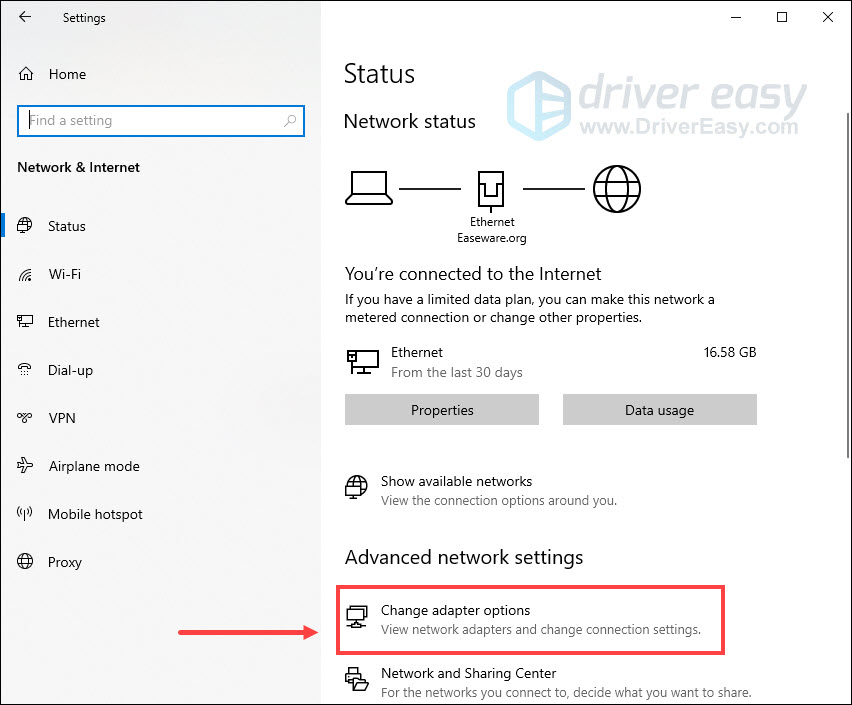Click the search magnifier icon
The height and width of the screenshot is (705, 852).
290,121
